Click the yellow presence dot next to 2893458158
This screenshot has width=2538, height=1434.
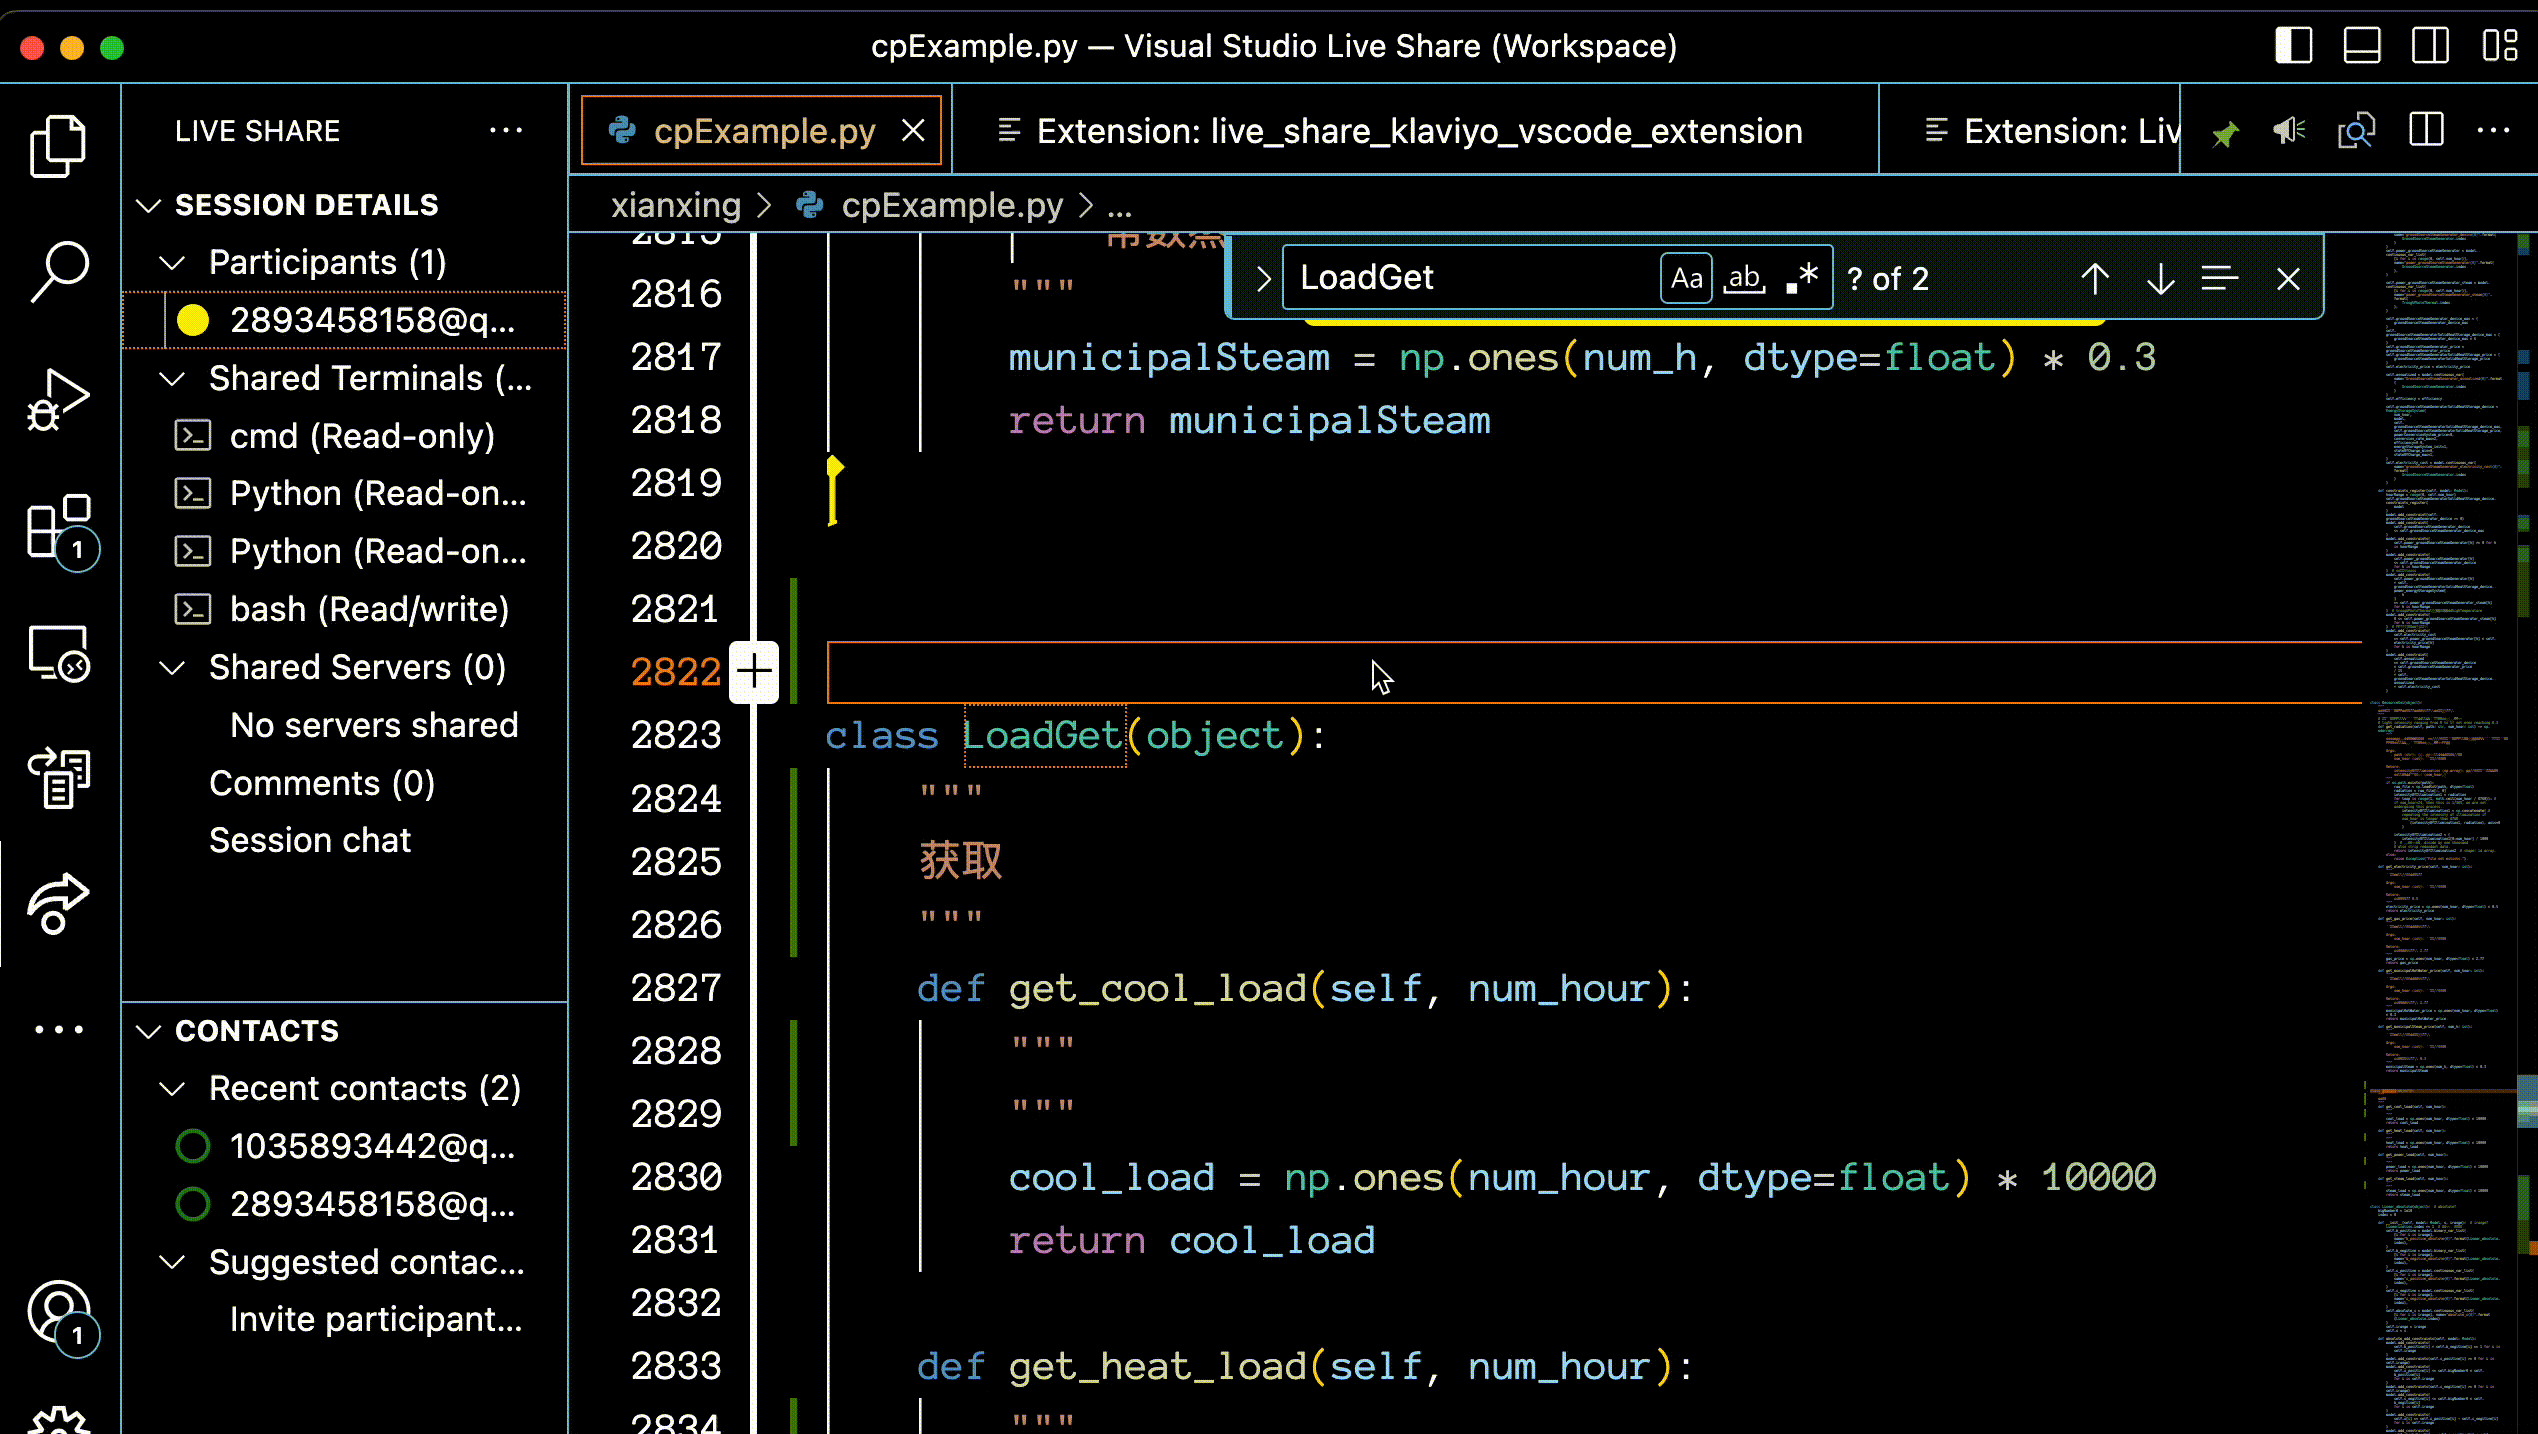pos(194,320)
